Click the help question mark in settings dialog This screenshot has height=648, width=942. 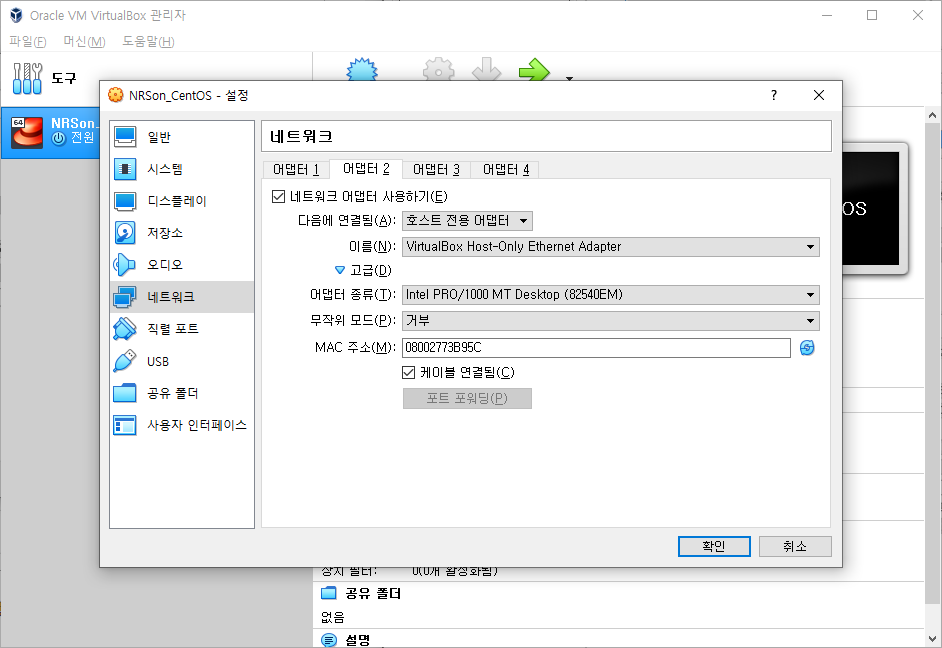774,95
